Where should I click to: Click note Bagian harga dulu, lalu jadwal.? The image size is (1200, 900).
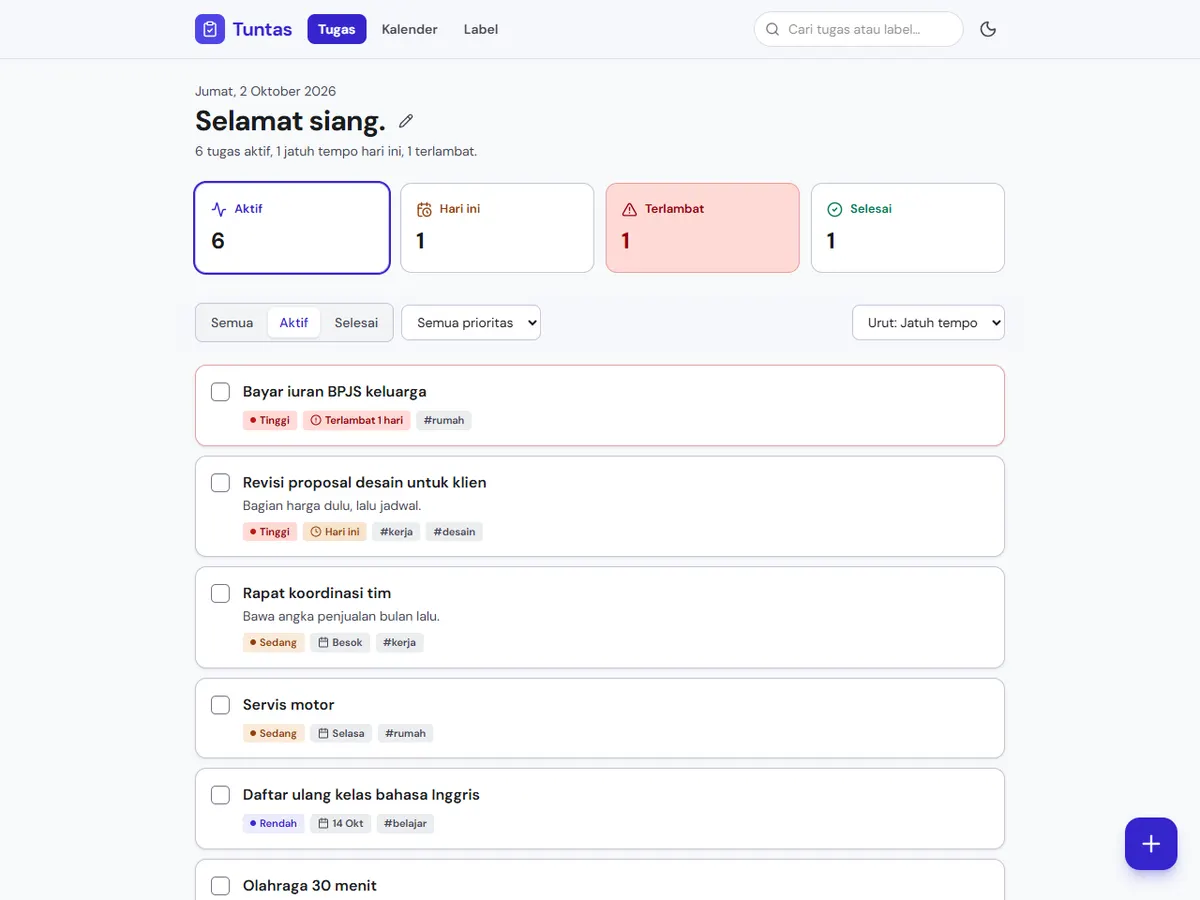(332, 505)
